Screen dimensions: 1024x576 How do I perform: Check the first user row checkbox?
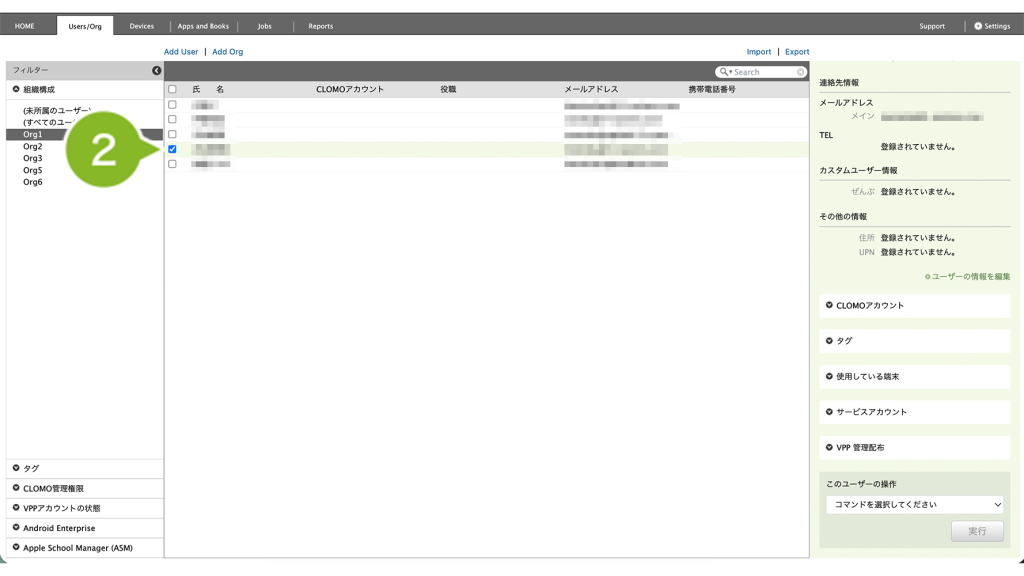(172, 104)
